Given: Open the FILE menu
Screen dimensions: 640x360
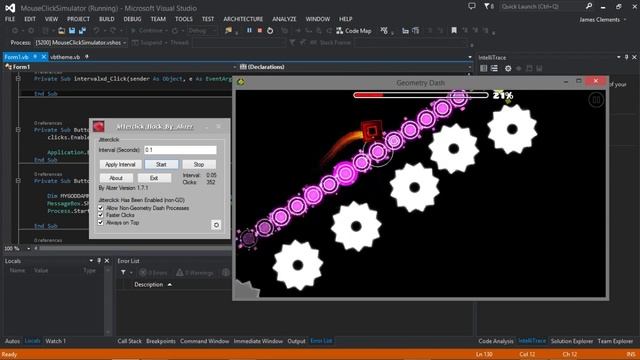Looking at the screenshot, I should click(10, 19).
